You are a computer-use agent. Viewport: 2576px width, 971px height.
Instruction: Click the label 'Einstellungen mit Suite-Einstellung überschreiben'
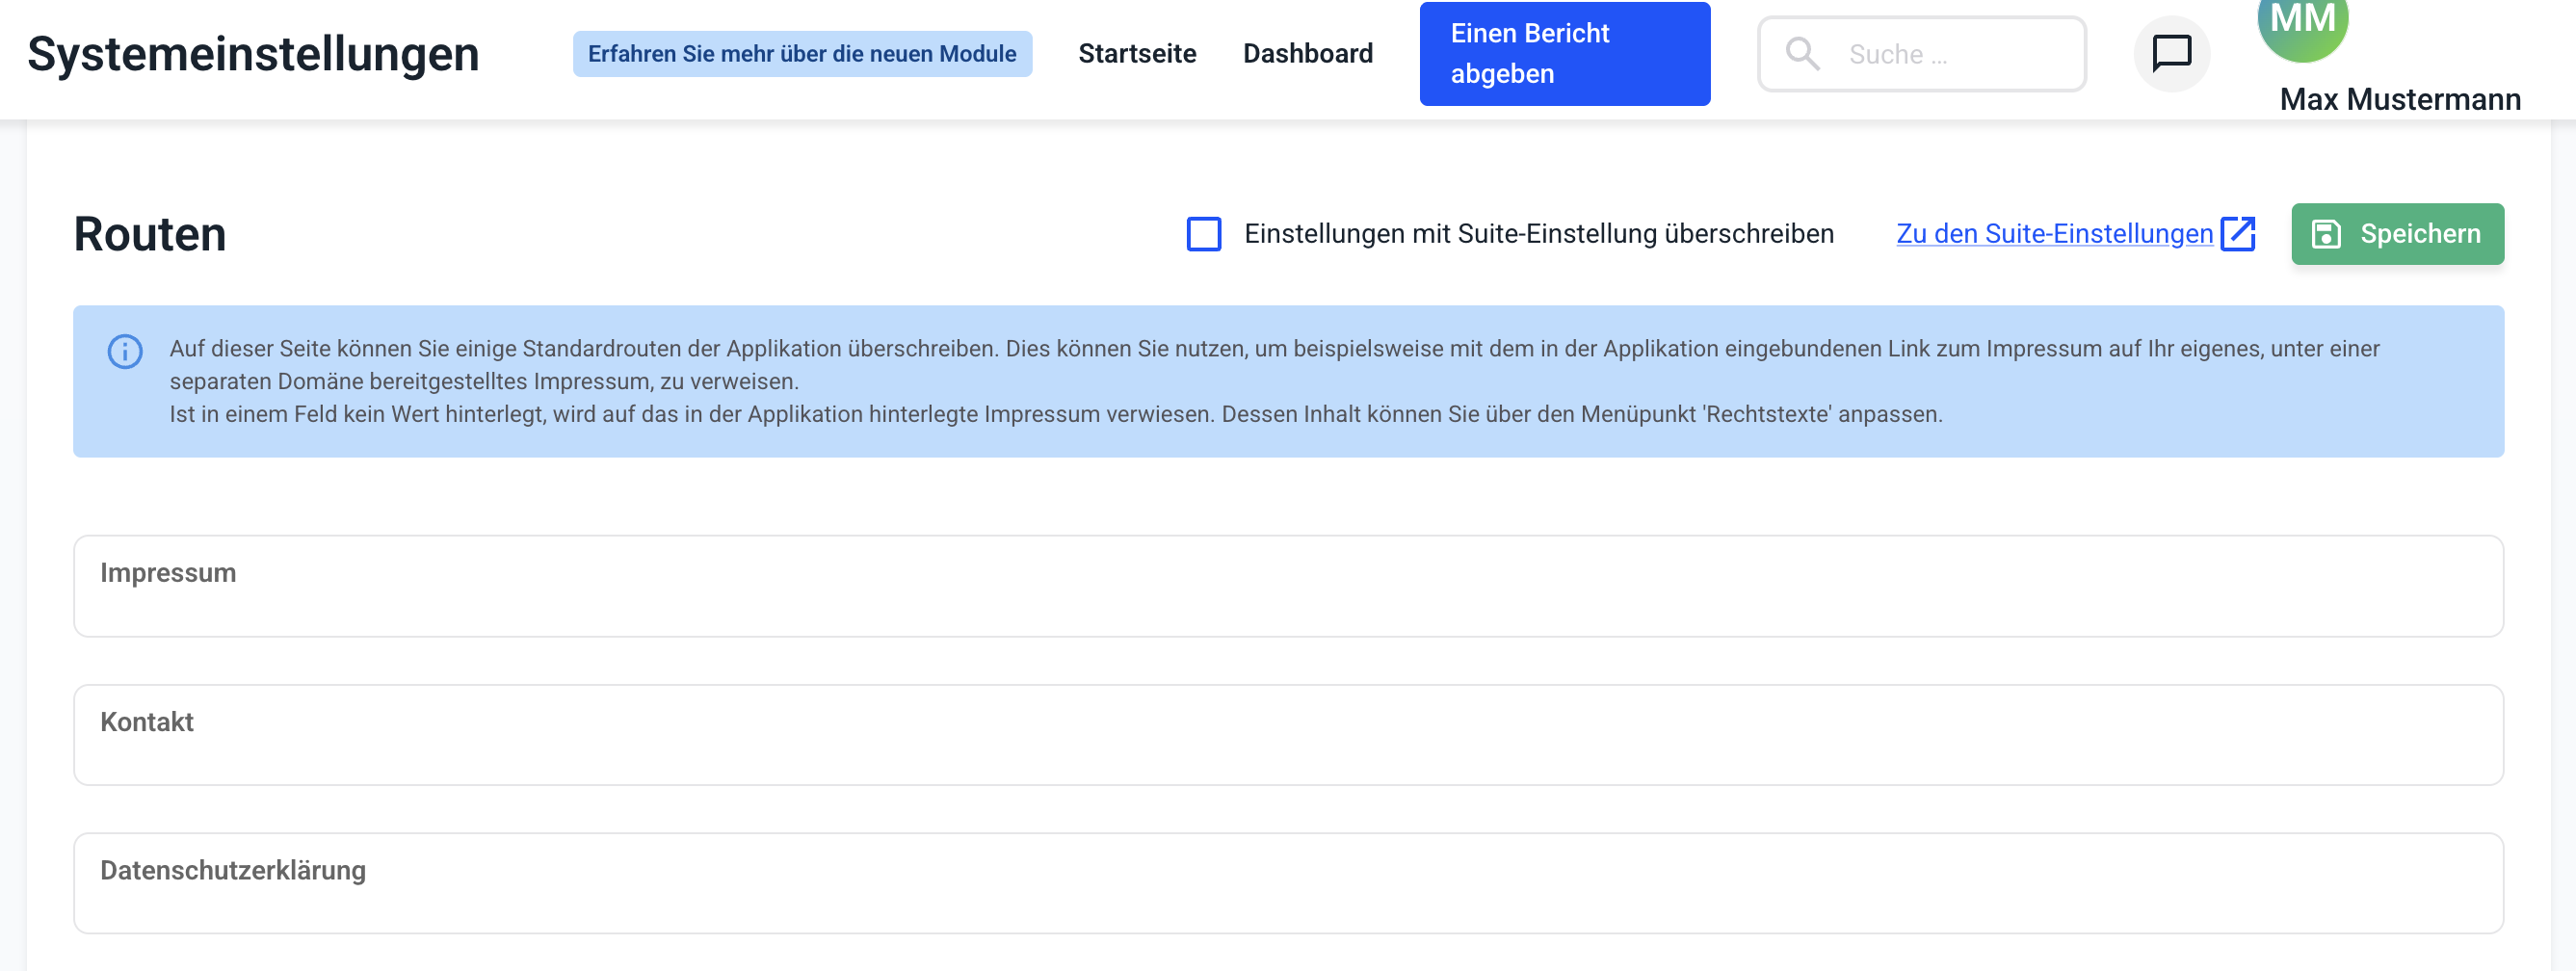tap(1538, 234)
